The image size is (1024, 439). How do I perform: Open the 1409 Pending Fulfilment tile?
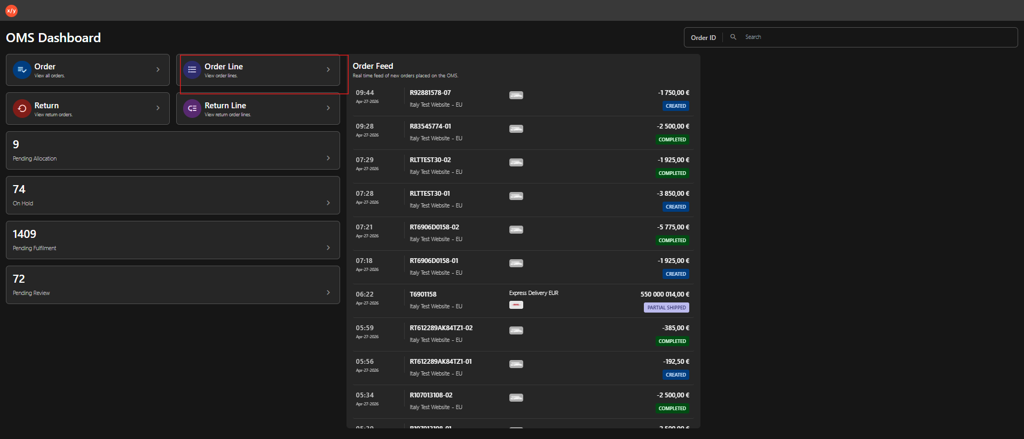(173, 240)
